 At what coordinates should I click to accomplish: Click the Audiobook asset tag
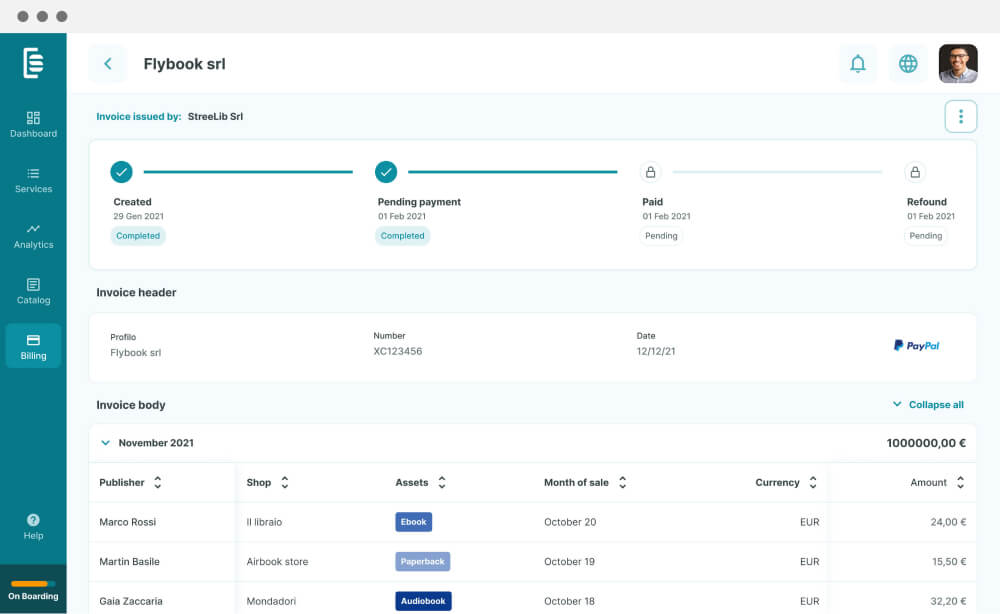click(423, 601)
